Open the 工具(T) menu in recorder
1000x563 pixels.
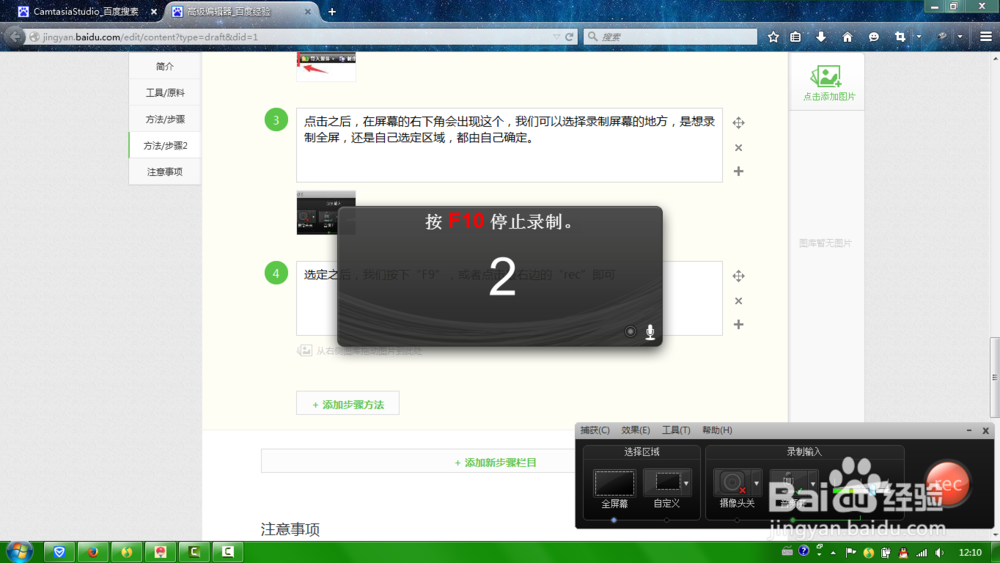pyautogui.click(x=675, y=430)
